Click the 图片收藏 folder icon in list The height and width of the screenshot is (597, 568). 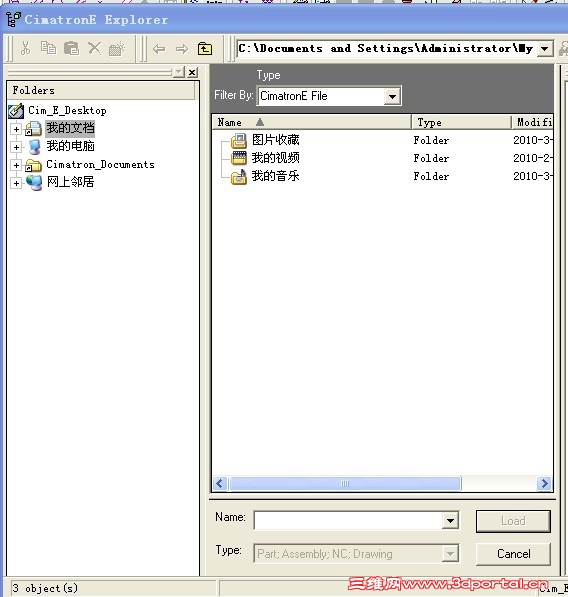239,141
